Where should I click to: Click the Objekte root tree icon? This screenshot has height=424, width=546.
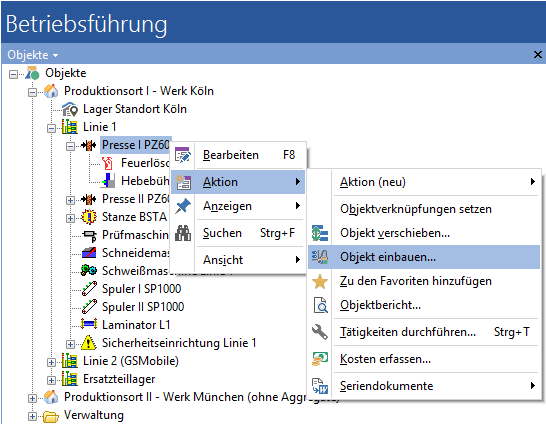tap(32, 73)
